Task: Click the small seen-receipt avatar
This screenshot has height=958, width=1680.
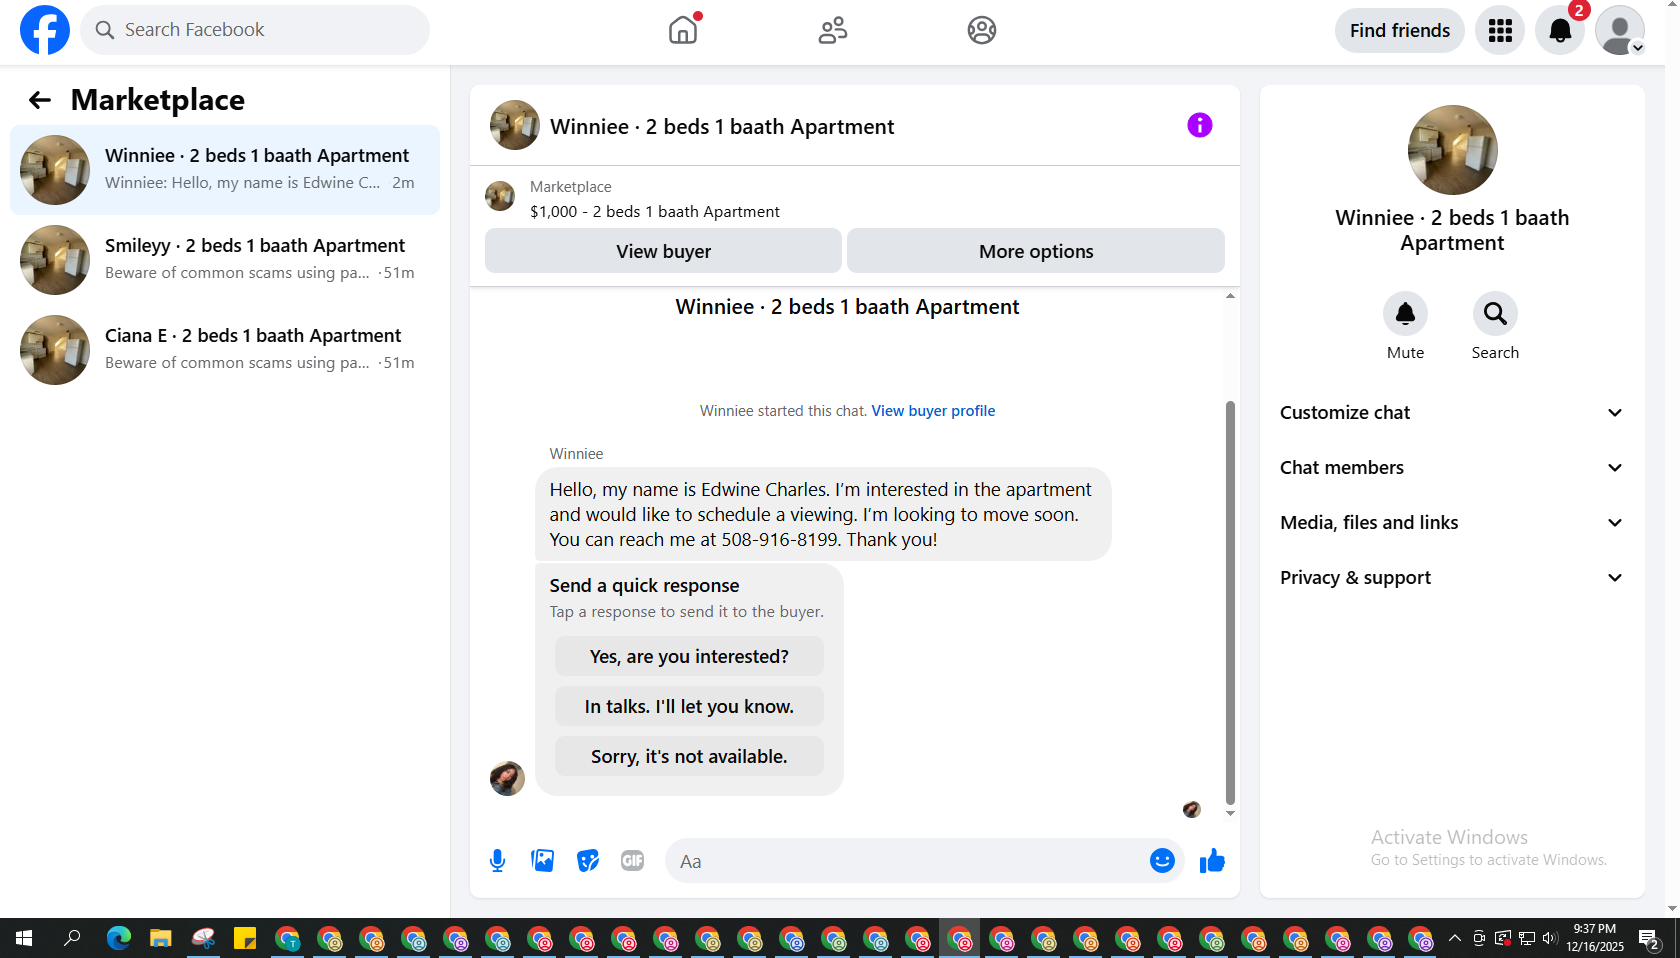Action: [1191, 809]
